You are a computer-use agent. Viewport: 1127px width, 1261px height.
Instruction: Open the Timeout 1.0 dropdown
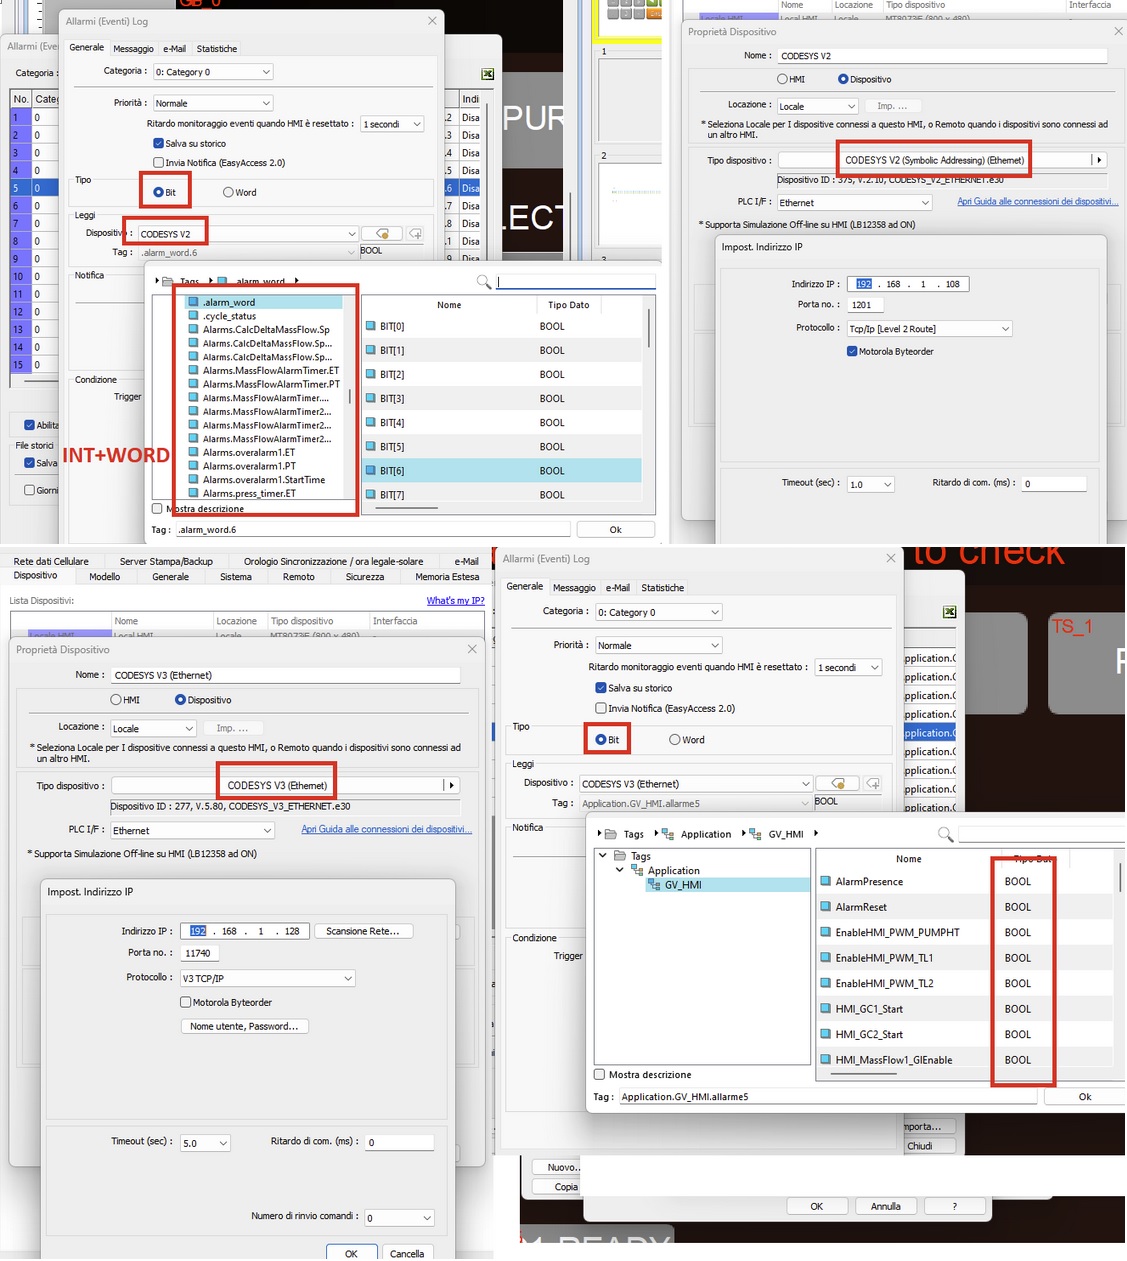click(870, 484)
